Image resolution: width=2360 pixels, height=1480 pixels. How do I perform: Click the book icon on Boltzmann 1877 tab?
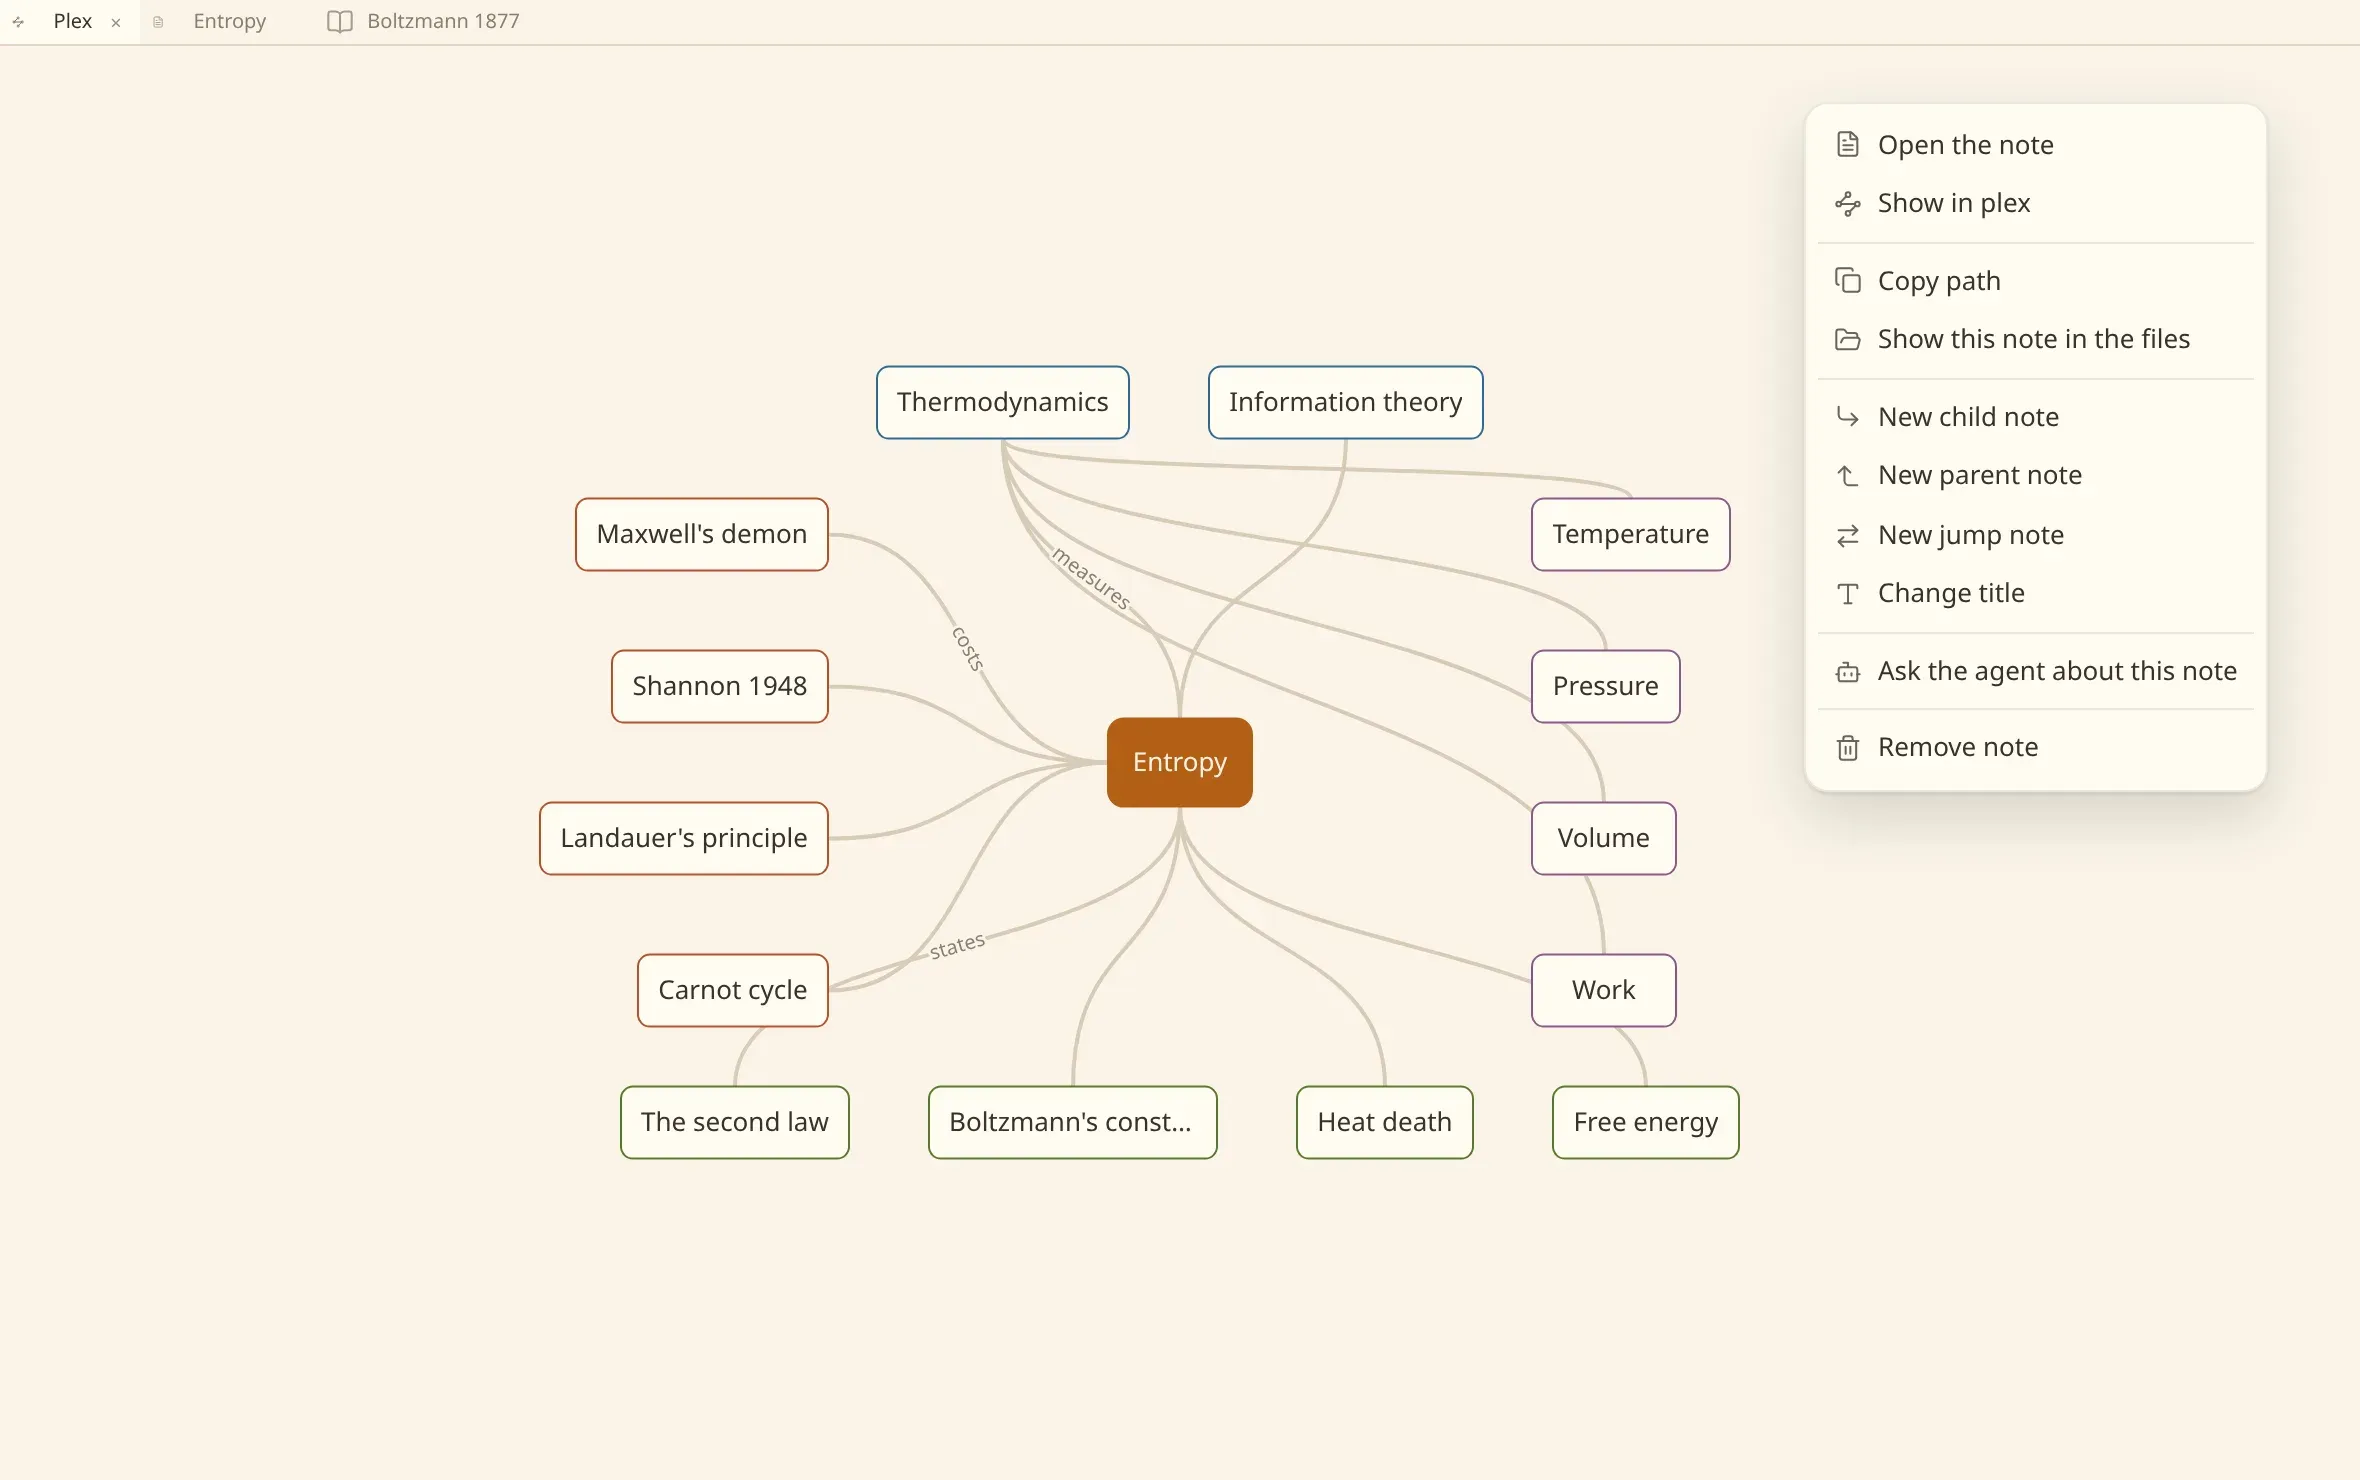pyautogui.click(x=340, y=21)
